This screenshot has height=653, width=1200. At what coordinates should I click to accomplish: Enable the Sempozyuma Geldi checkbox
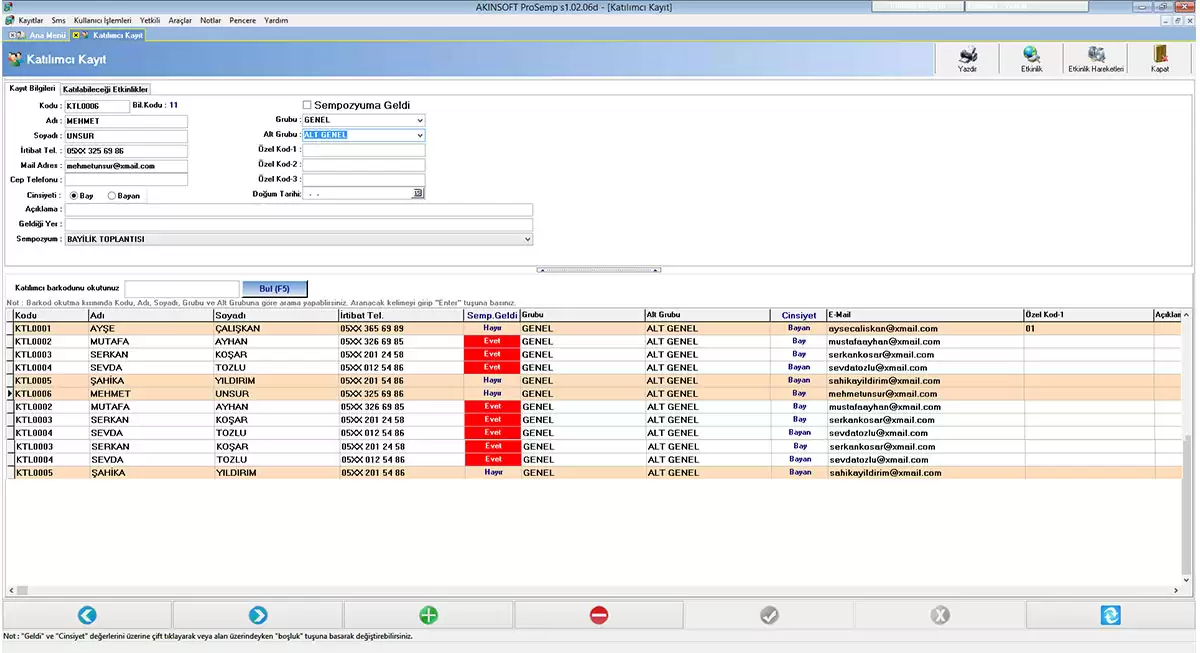(x=308, y=105)
